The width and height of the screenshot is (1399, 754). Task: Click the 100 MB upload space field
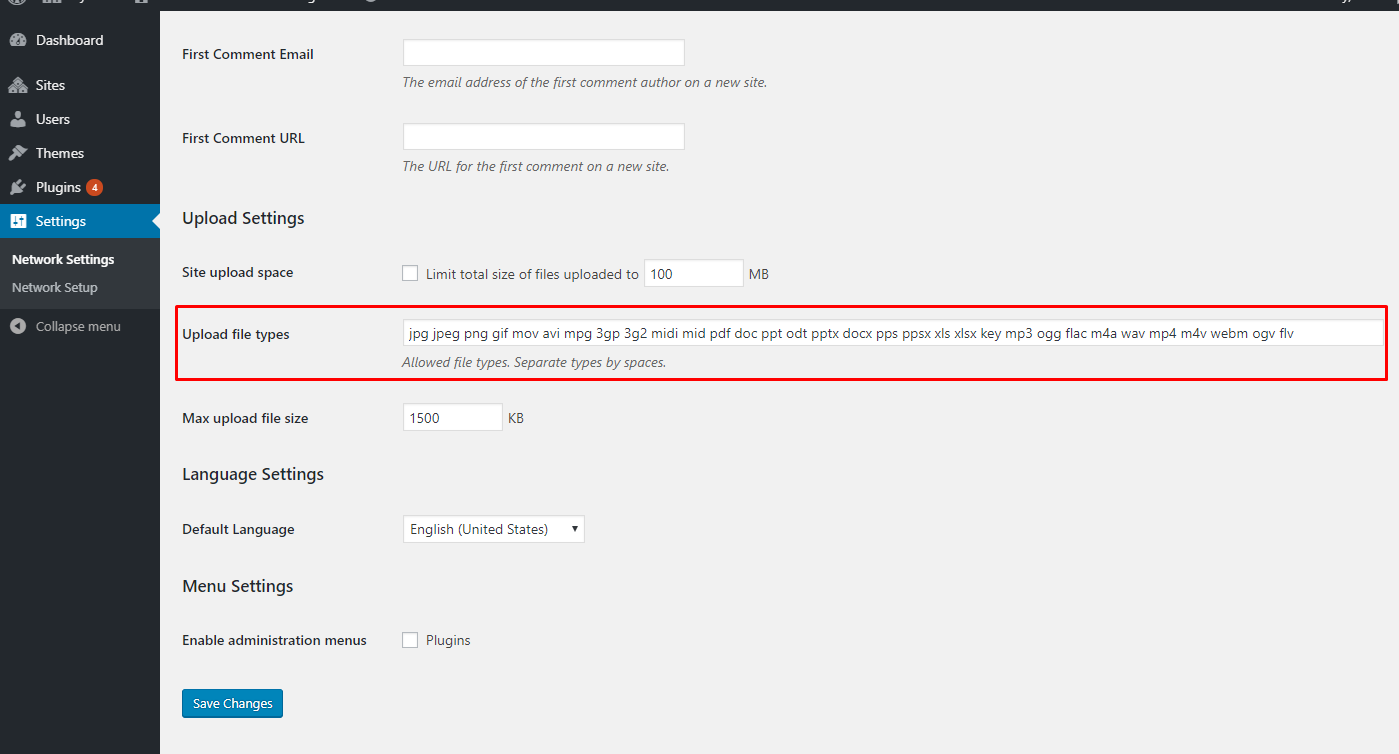pyautogui.click(x=693, y=273)
